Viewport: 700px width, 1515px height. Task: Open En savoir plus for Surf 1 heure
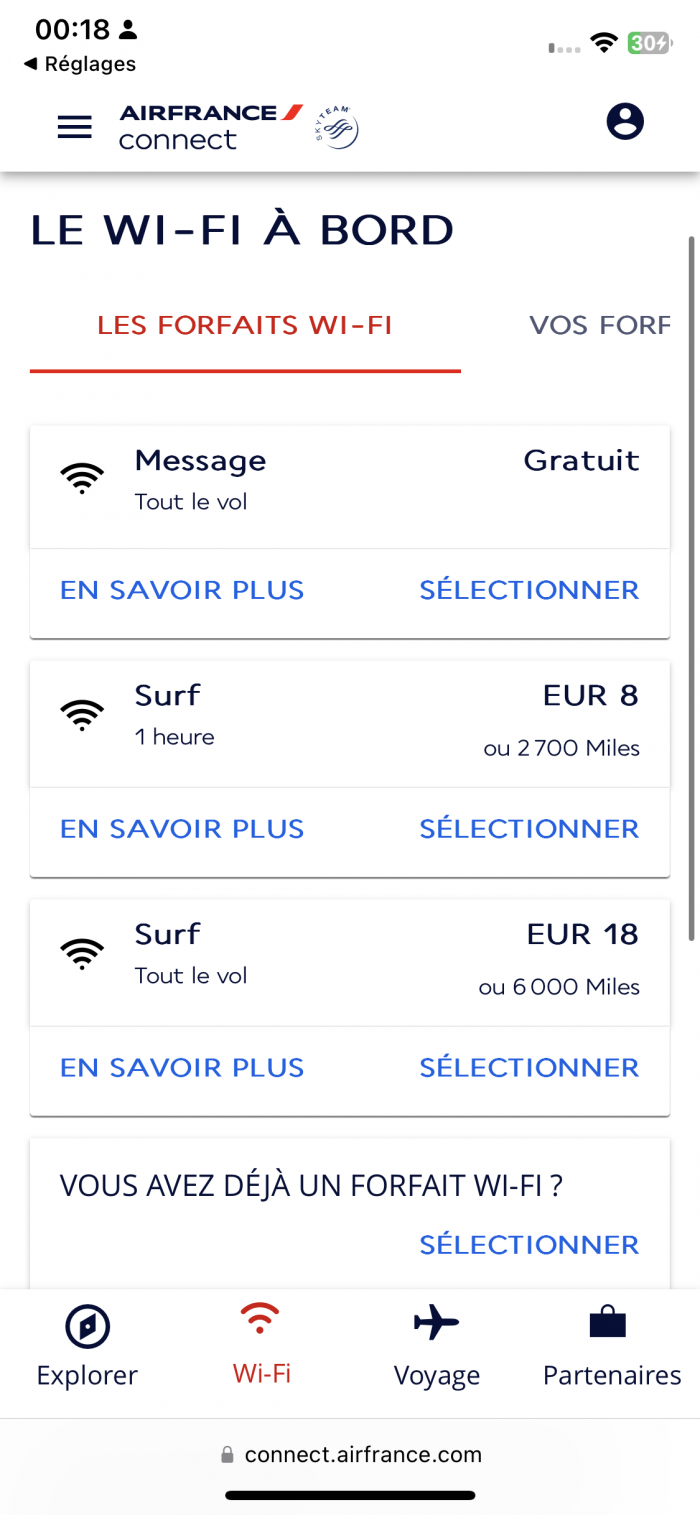[182, 829]
